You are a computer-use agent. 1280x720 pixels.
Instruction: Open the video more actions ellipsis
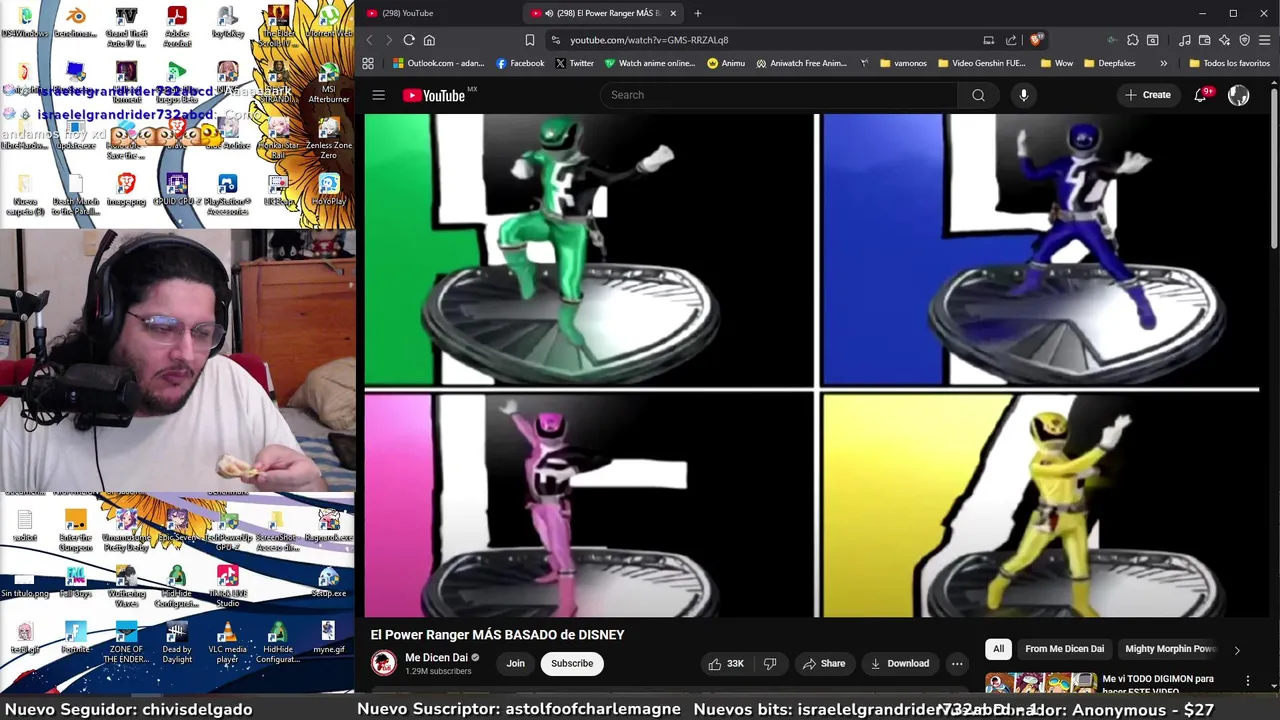(x=957, y=663)
